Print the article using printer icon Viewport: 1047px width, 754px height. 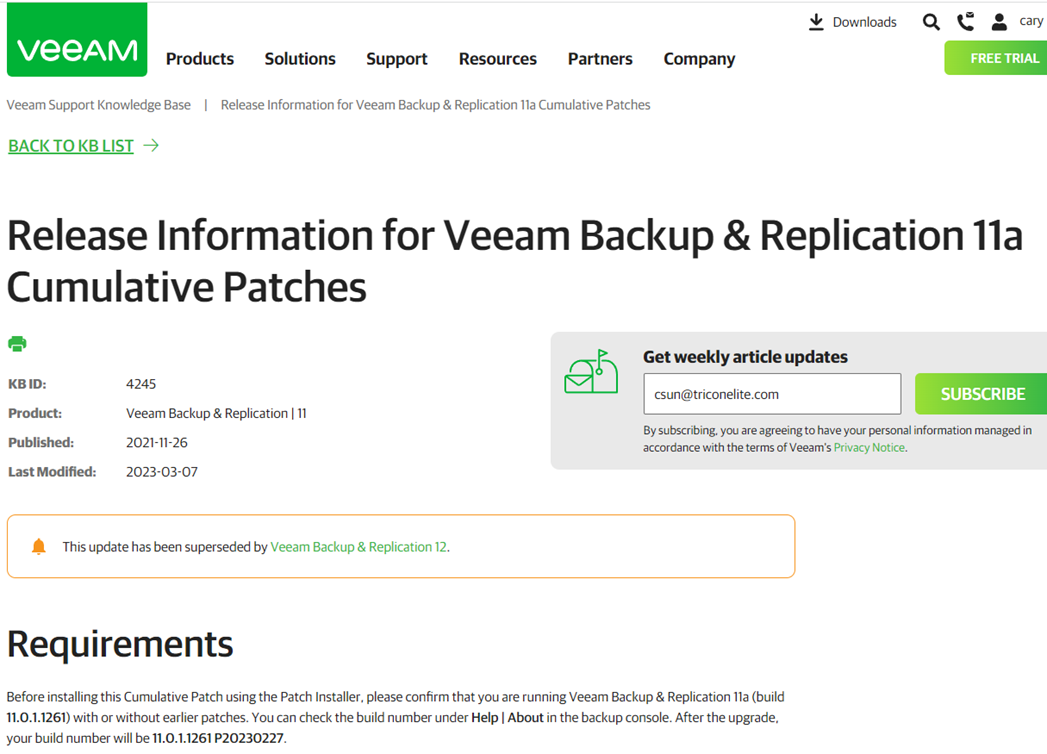[17, 344]
